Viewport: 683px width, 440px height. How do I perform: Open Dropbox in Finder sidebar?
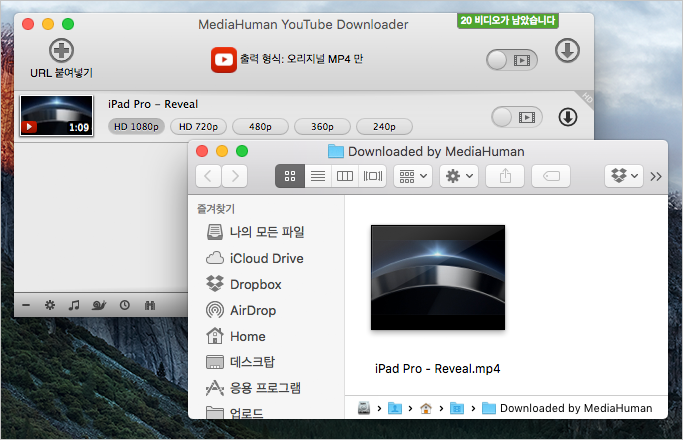point(266,284)
